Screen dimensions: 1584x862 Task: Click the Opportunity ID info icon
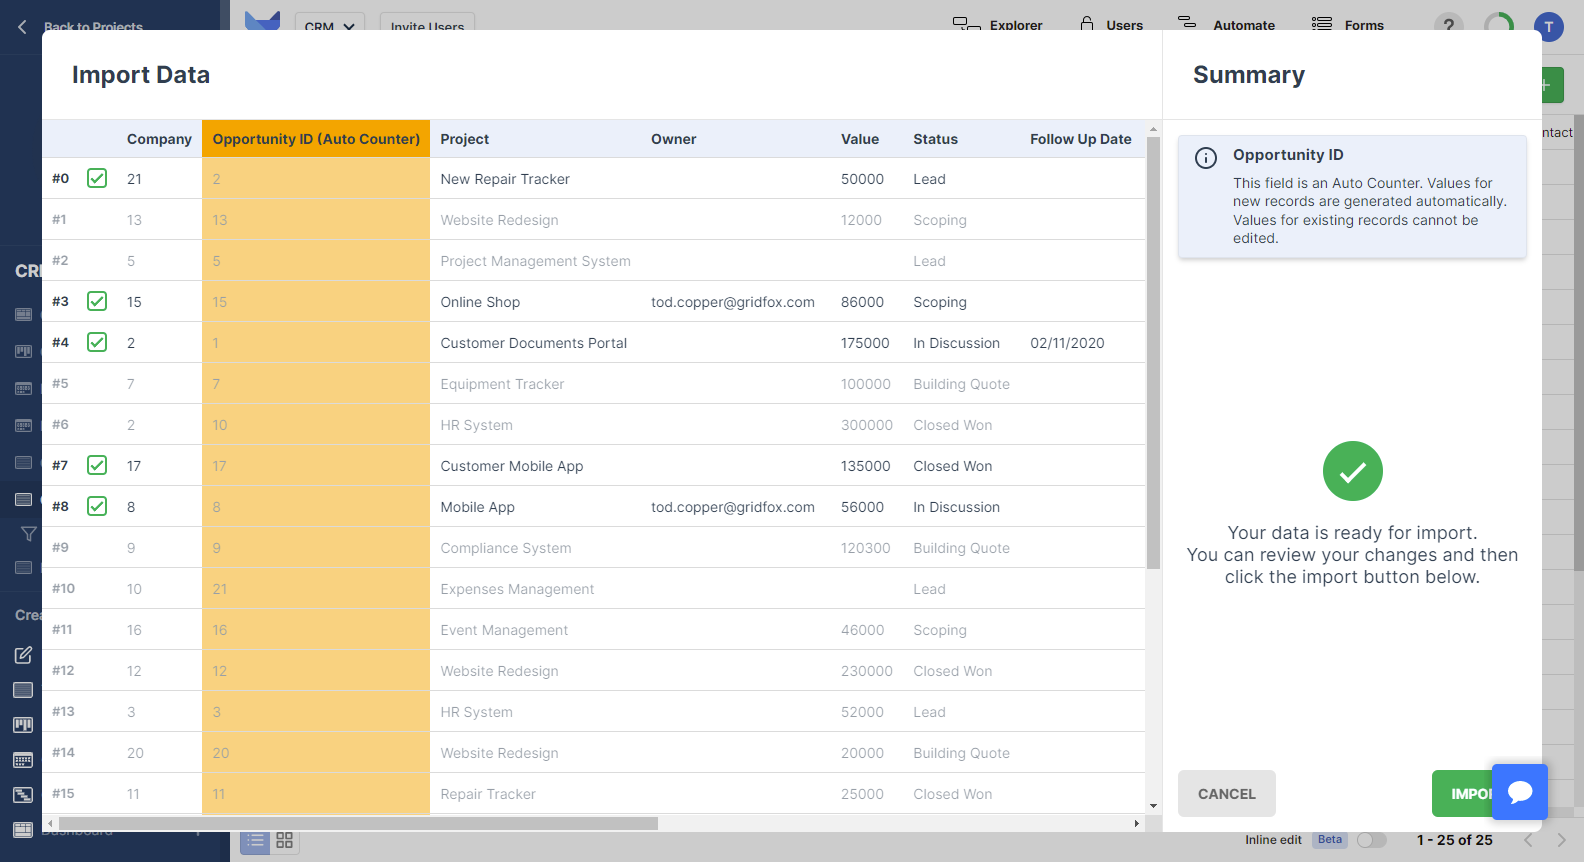click(x=1206, y=158)
